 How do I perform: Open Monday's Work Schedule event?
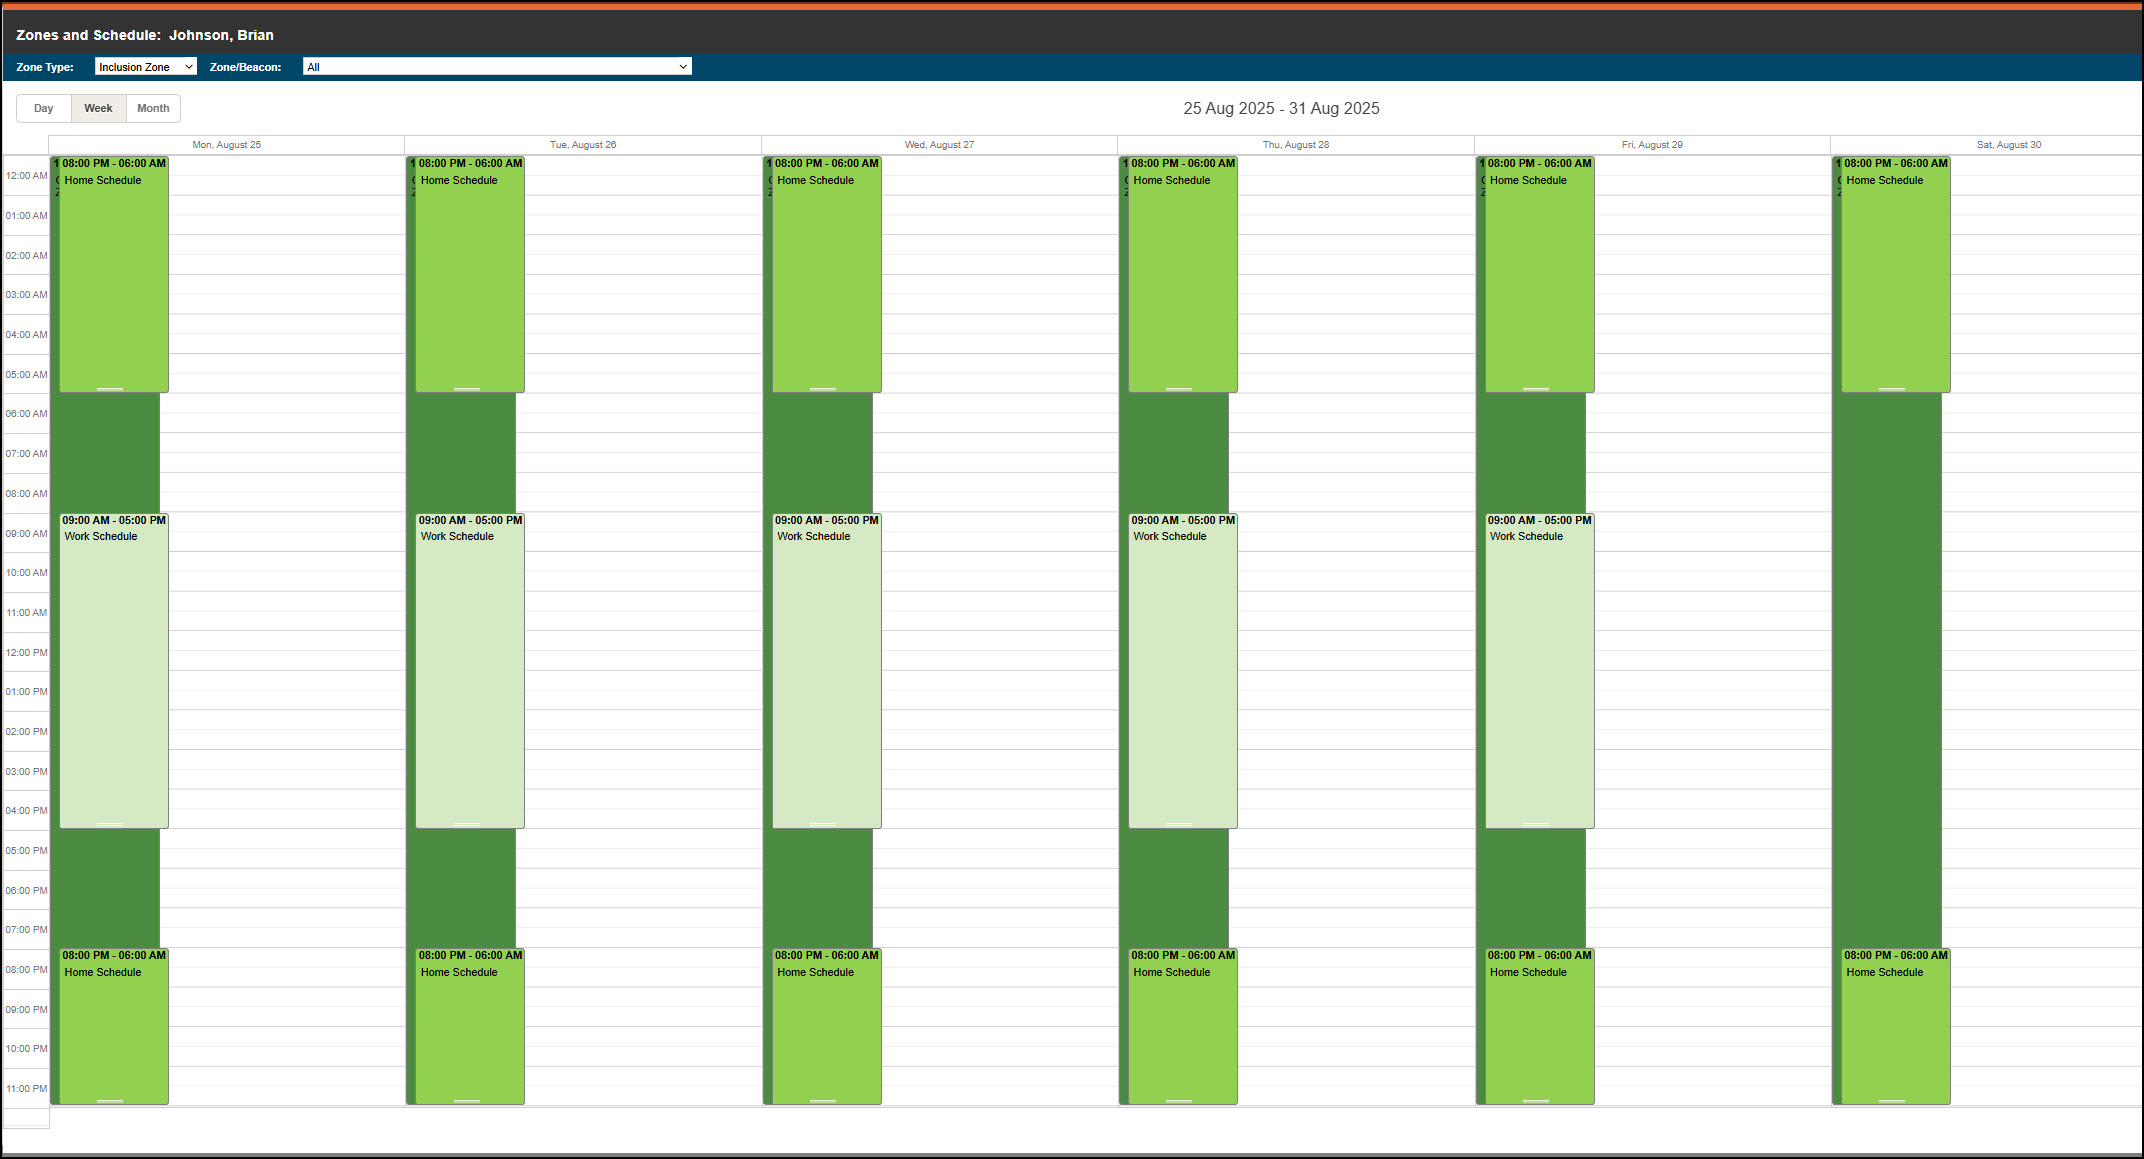click(x=113, y=670)
